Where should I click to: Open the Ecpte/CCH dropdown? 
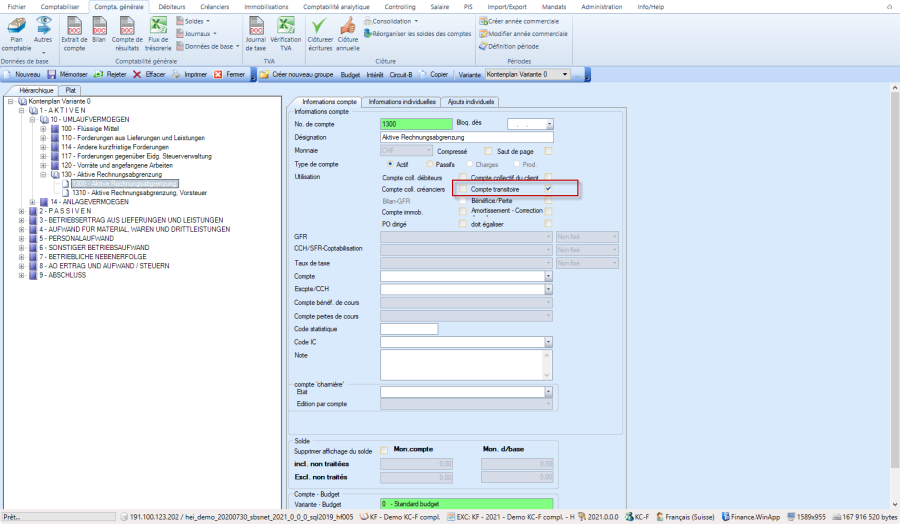(x=548, y=289)
